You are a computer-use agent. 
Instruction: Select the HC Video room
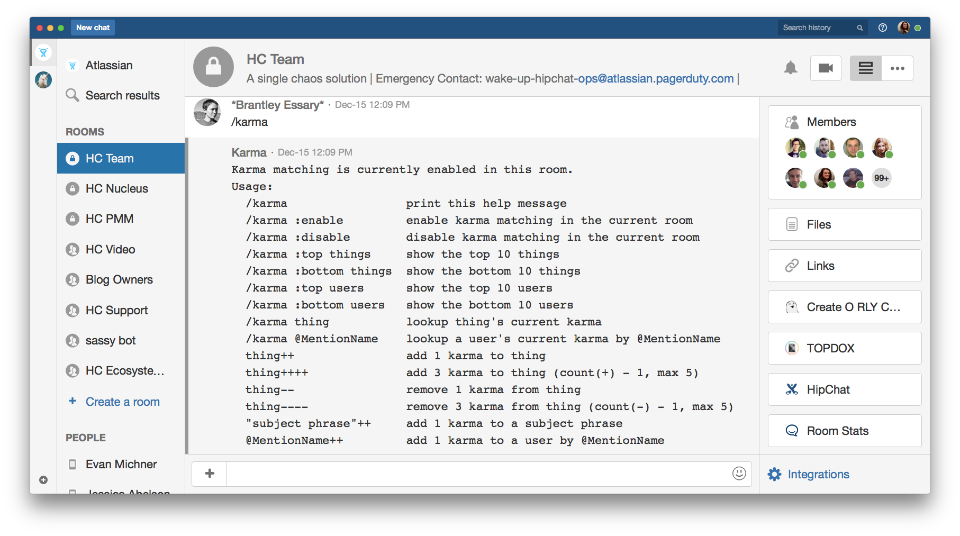click(121, 250)
